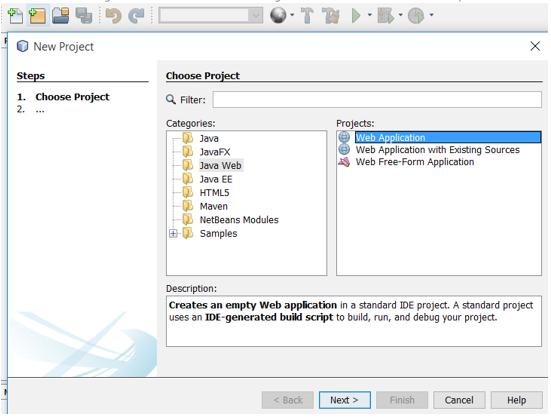Screen dimensions: 551x419
Task: Click the Open Project toolbar icon
Action: pyautogui.click(x=60, y=16)
